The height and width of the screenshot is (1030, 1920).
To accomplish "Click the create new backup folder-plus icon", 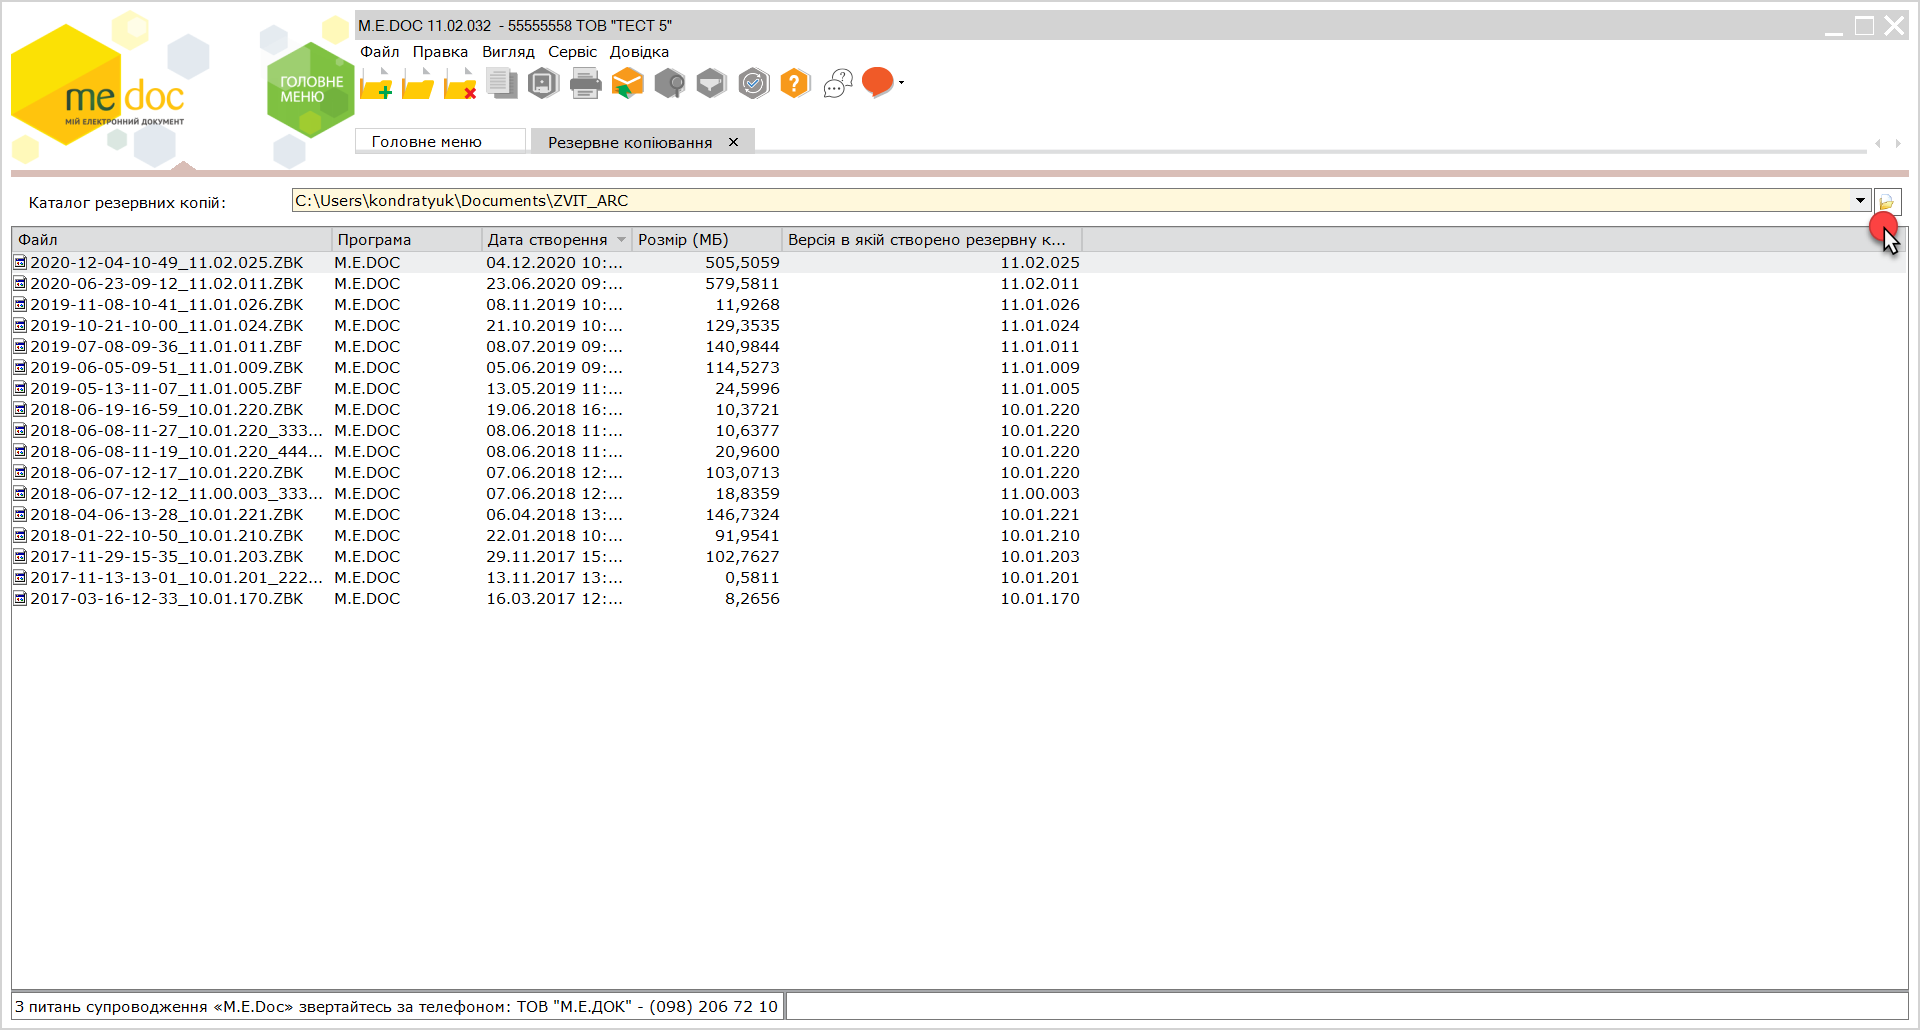I will [x=376, y=84].
